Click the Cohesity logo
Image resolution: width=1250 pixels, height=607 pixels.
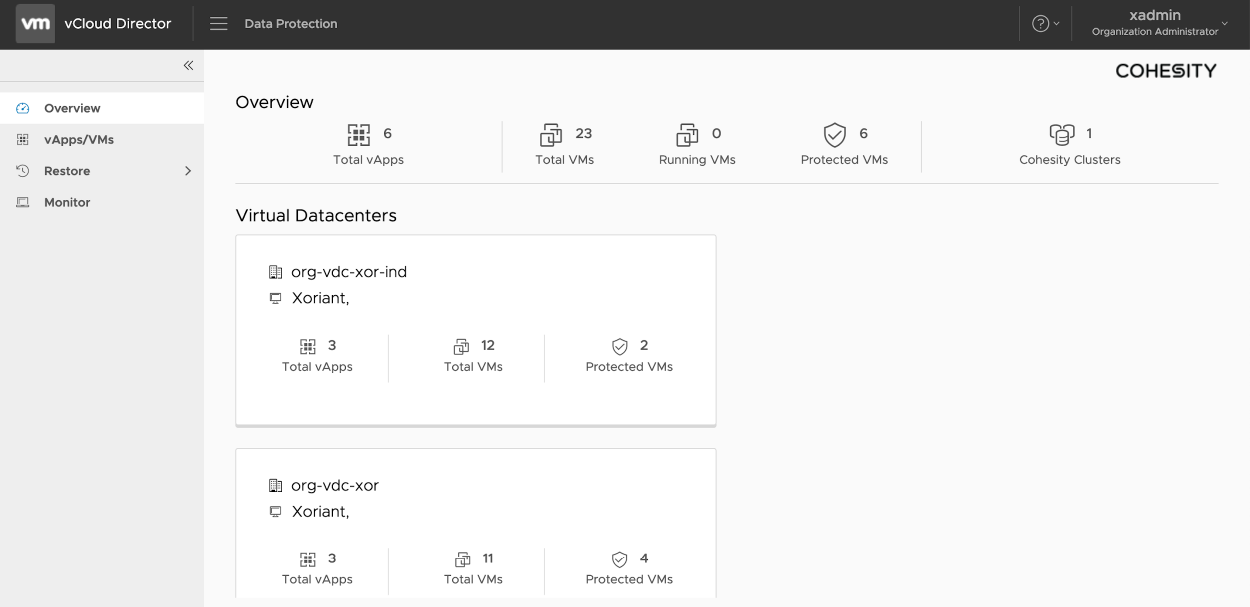(1165, 71)
